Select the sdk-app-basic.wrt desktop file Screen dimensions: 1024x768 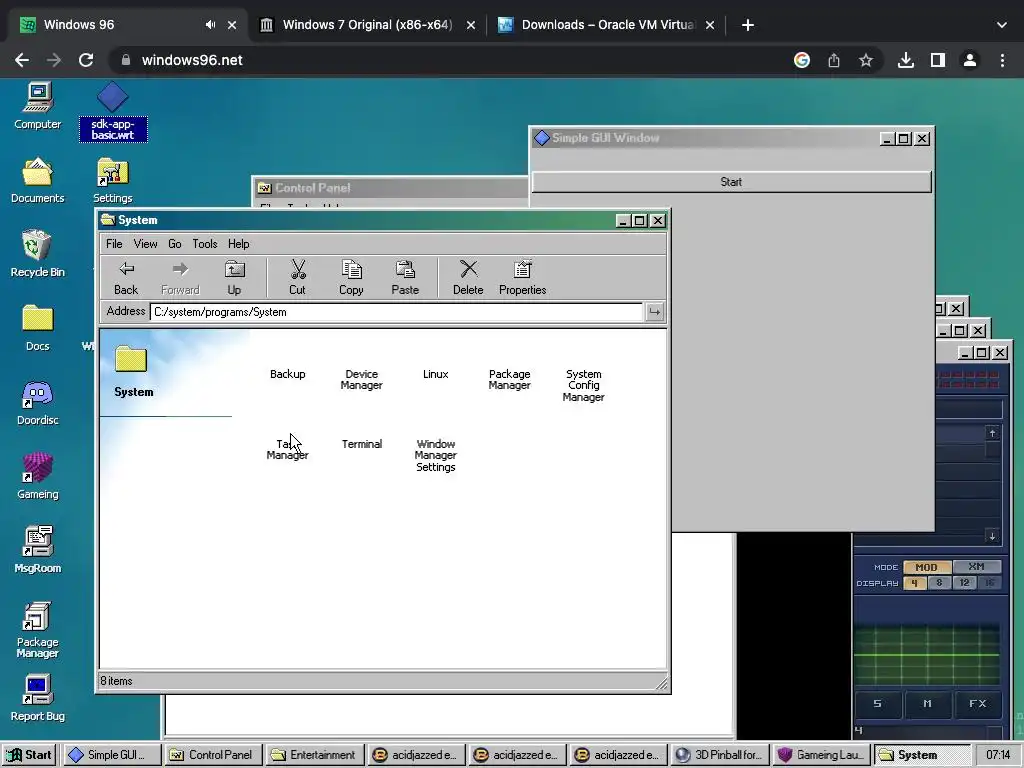[x=113, y=111]
